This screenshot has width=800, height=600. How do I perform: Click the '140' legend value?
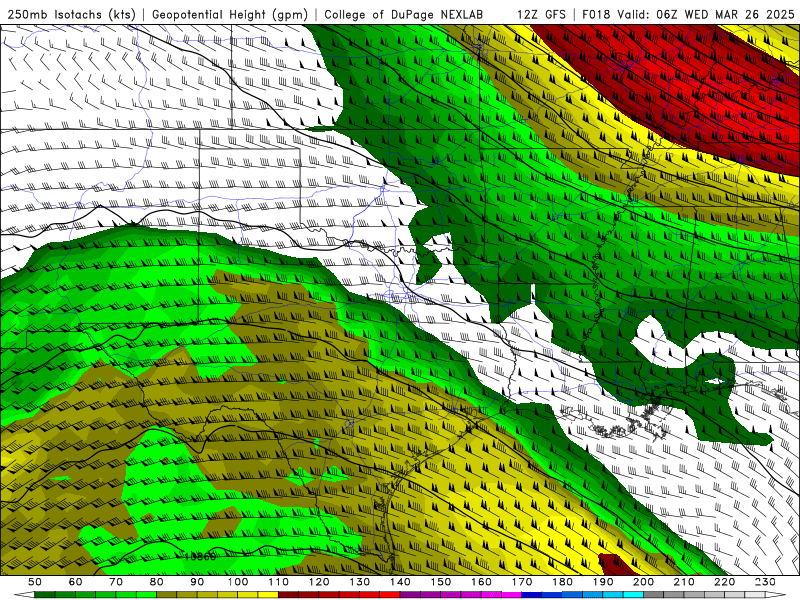click(400, 582)
